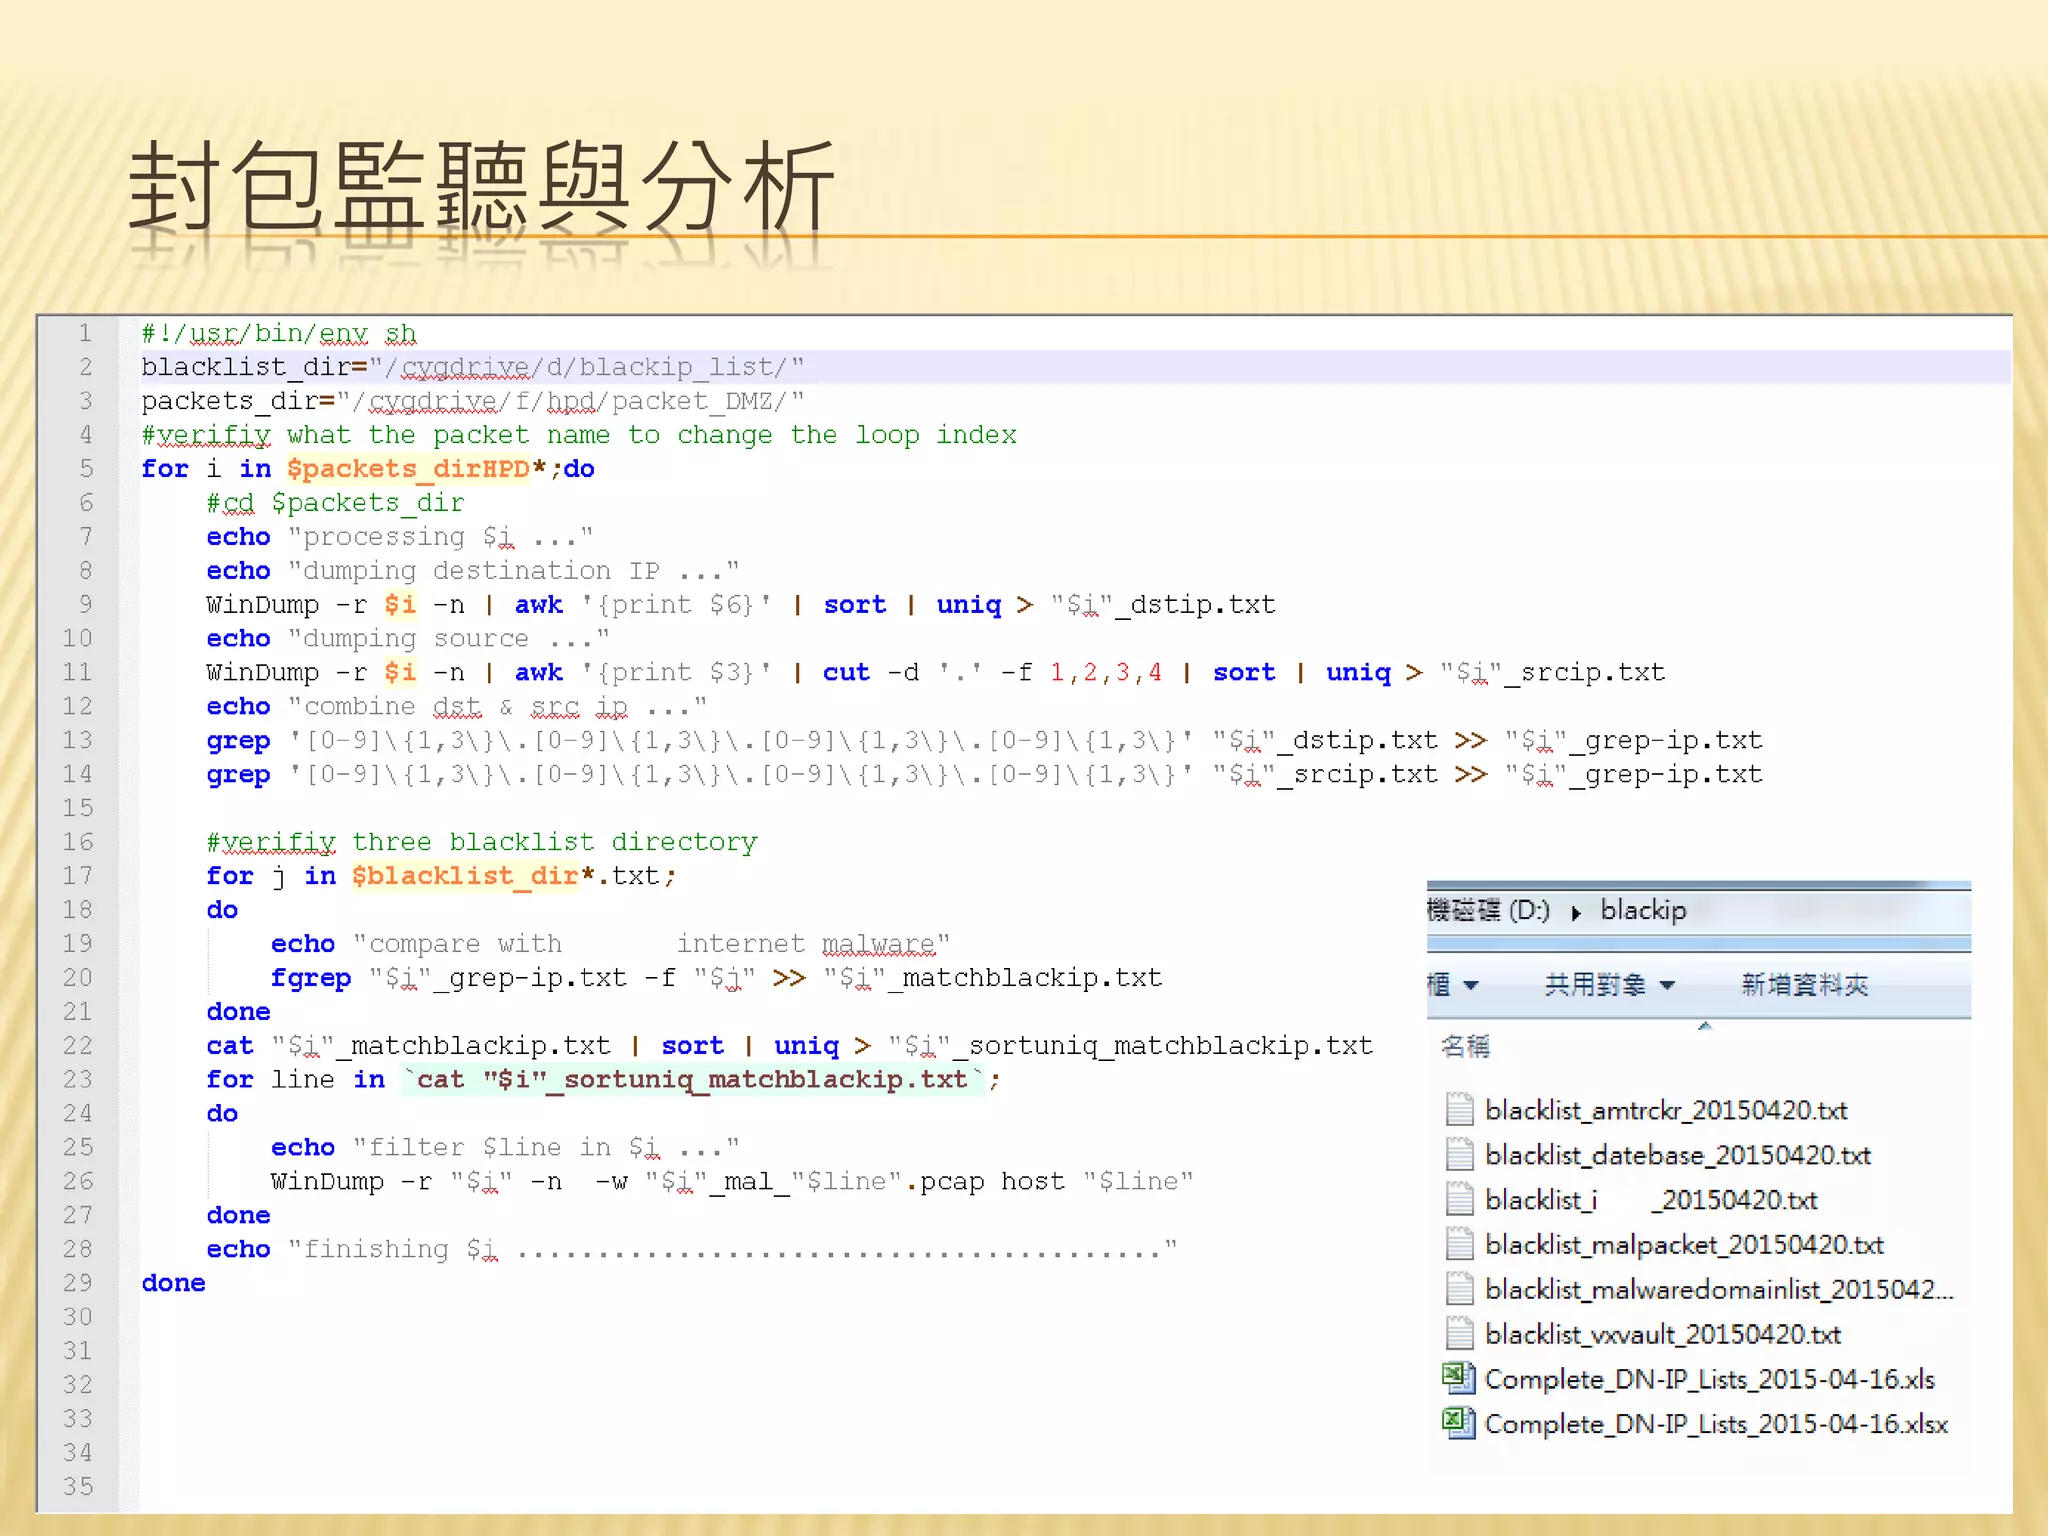Click the blacklist_datebase file icon
2048x1536 pixels.
[x=1459, y=1154]
